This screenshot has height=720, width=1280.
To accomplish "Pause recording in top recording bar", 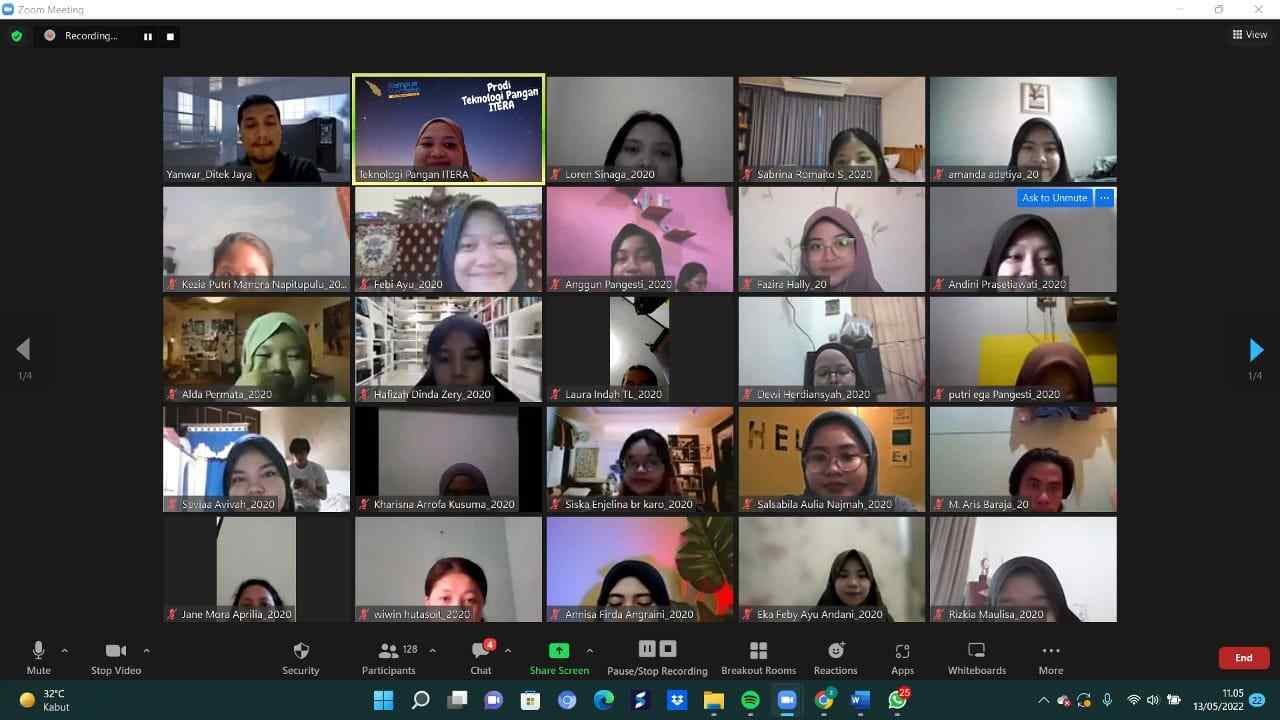I will pos(148,37).
